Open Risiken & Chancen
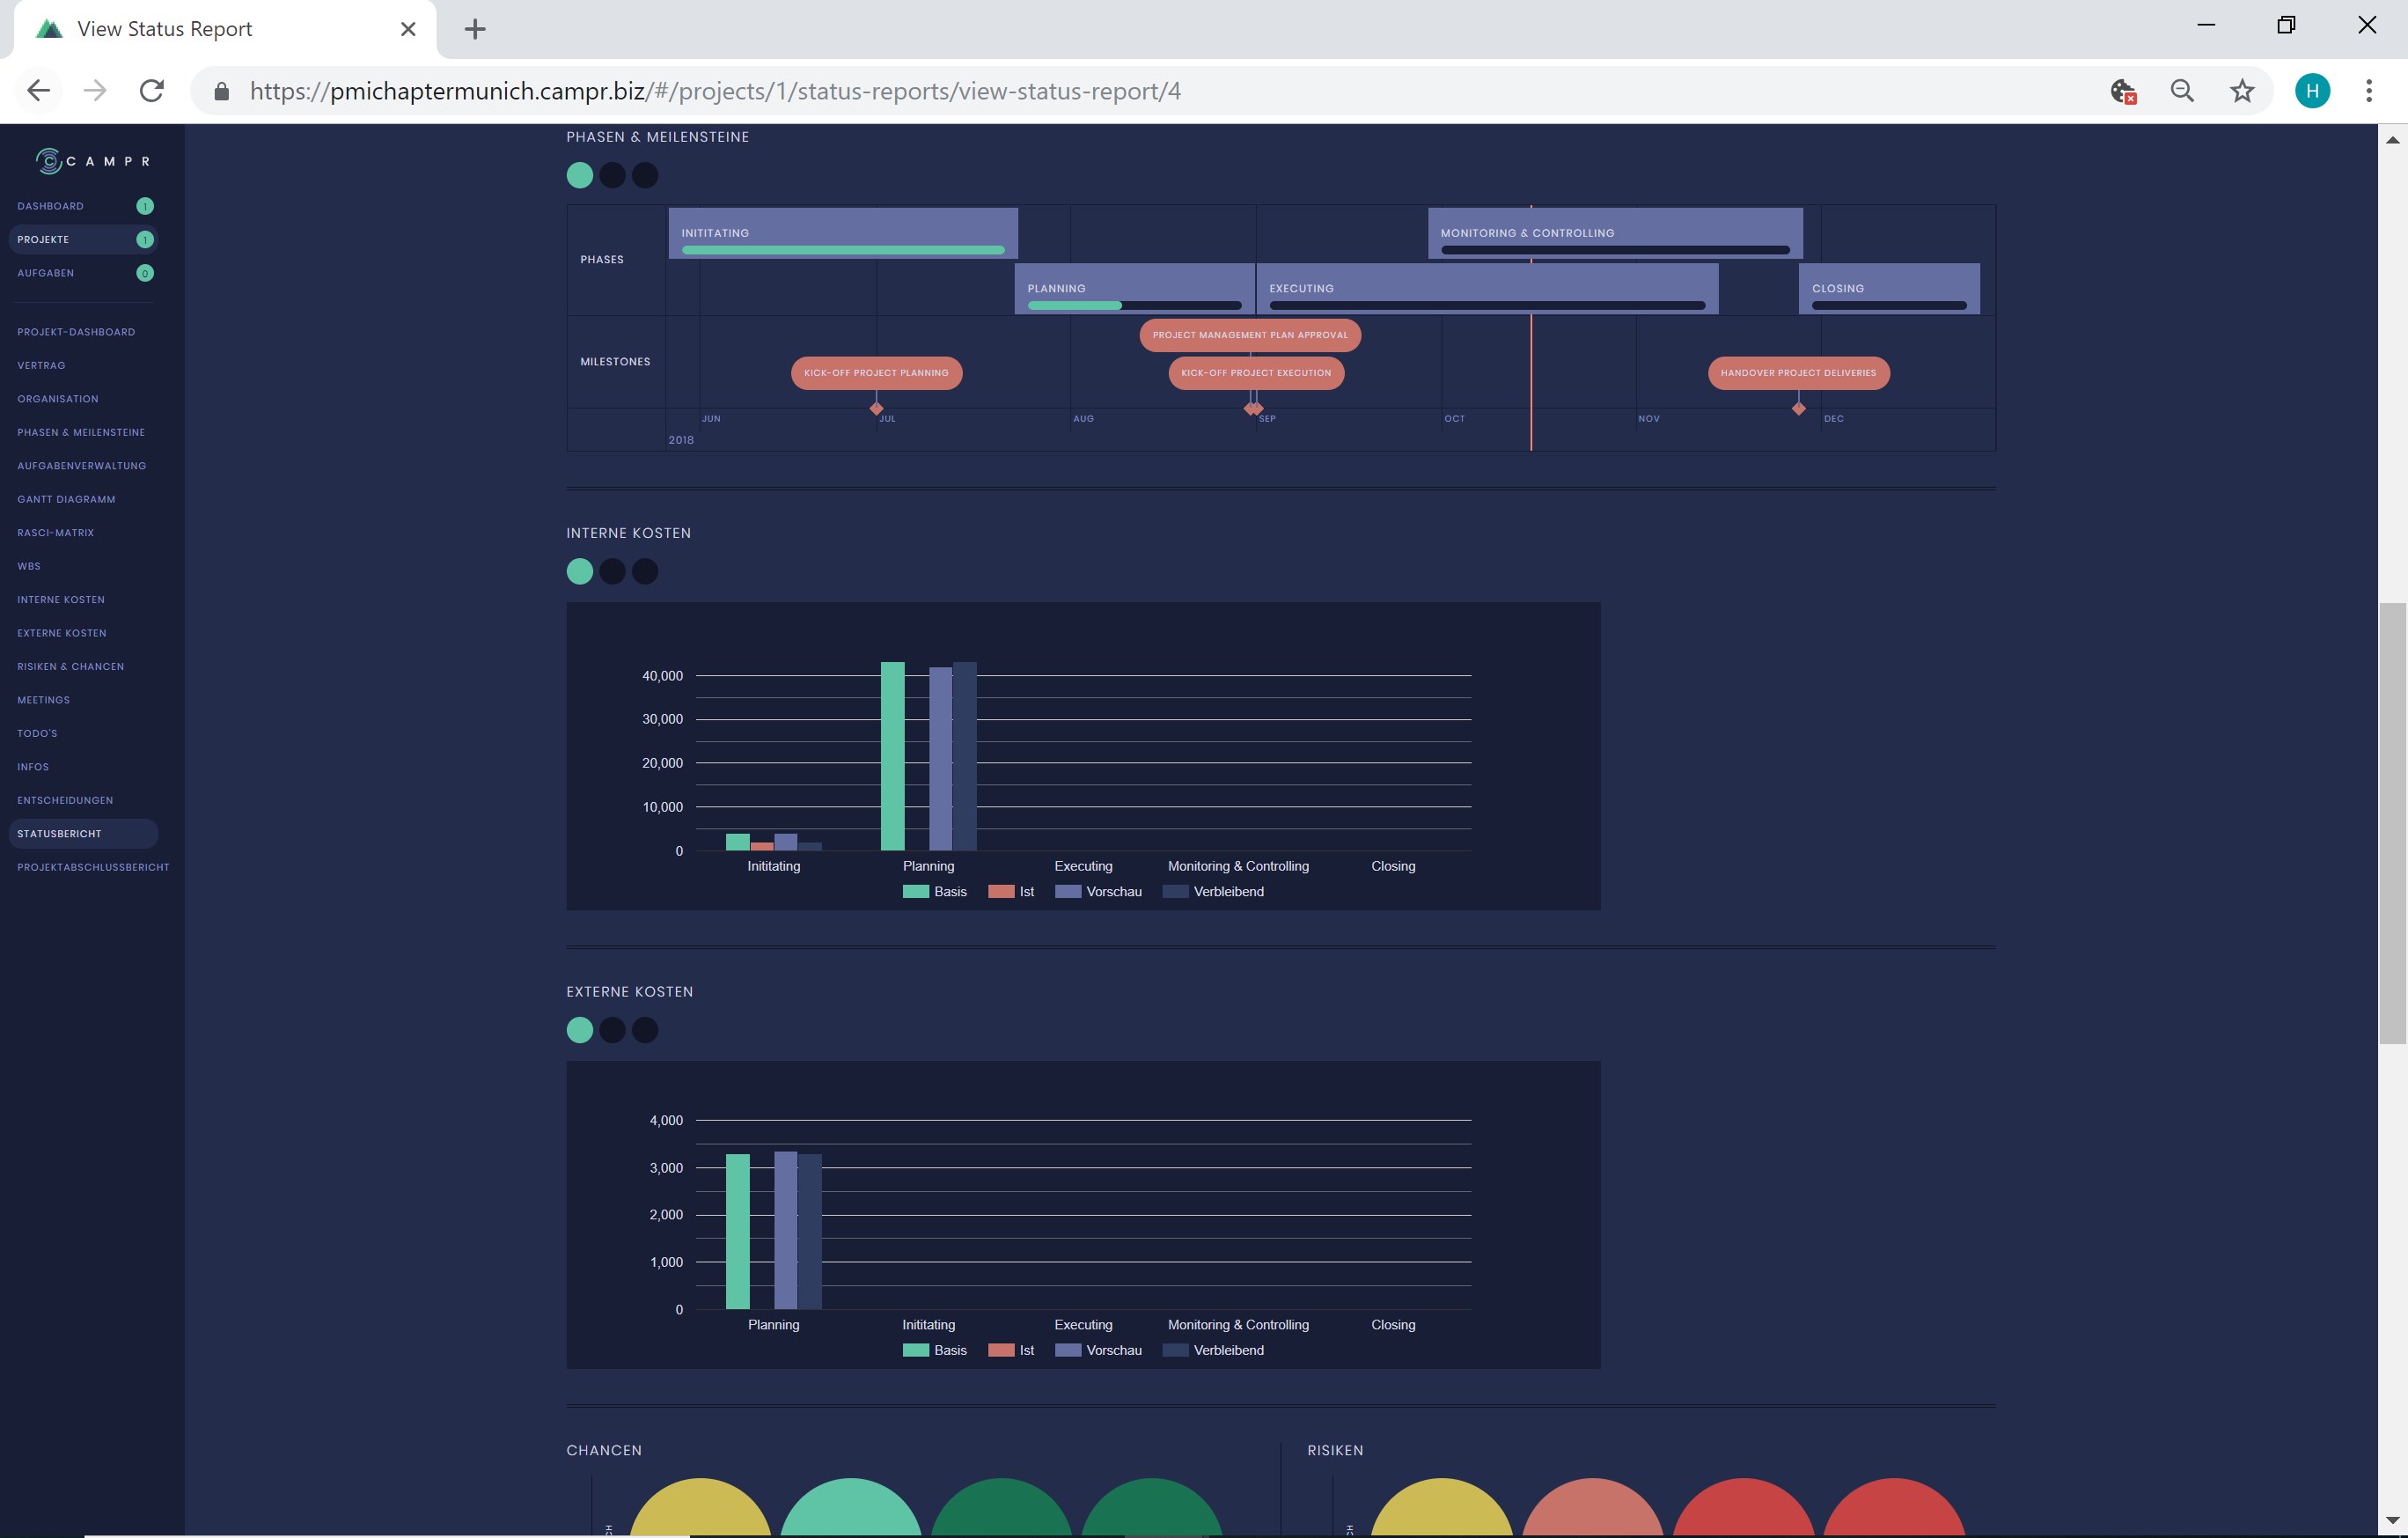The height and width of the screenshot is (1538, 2408). click(71, 667)
